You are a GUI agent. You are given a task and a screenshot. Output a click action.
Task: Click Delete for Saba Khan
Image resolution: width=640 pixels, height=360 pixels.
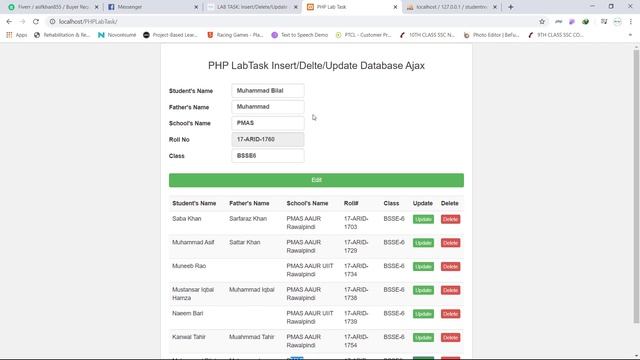(x=450, y=220)
